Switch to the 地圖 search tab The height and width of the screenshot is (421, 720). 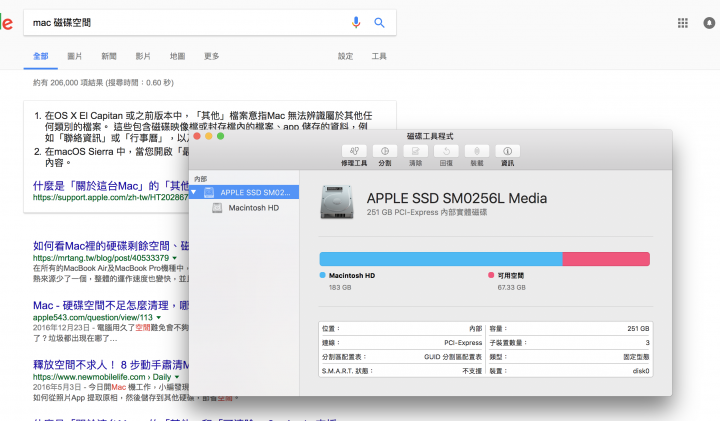[177, 56]
